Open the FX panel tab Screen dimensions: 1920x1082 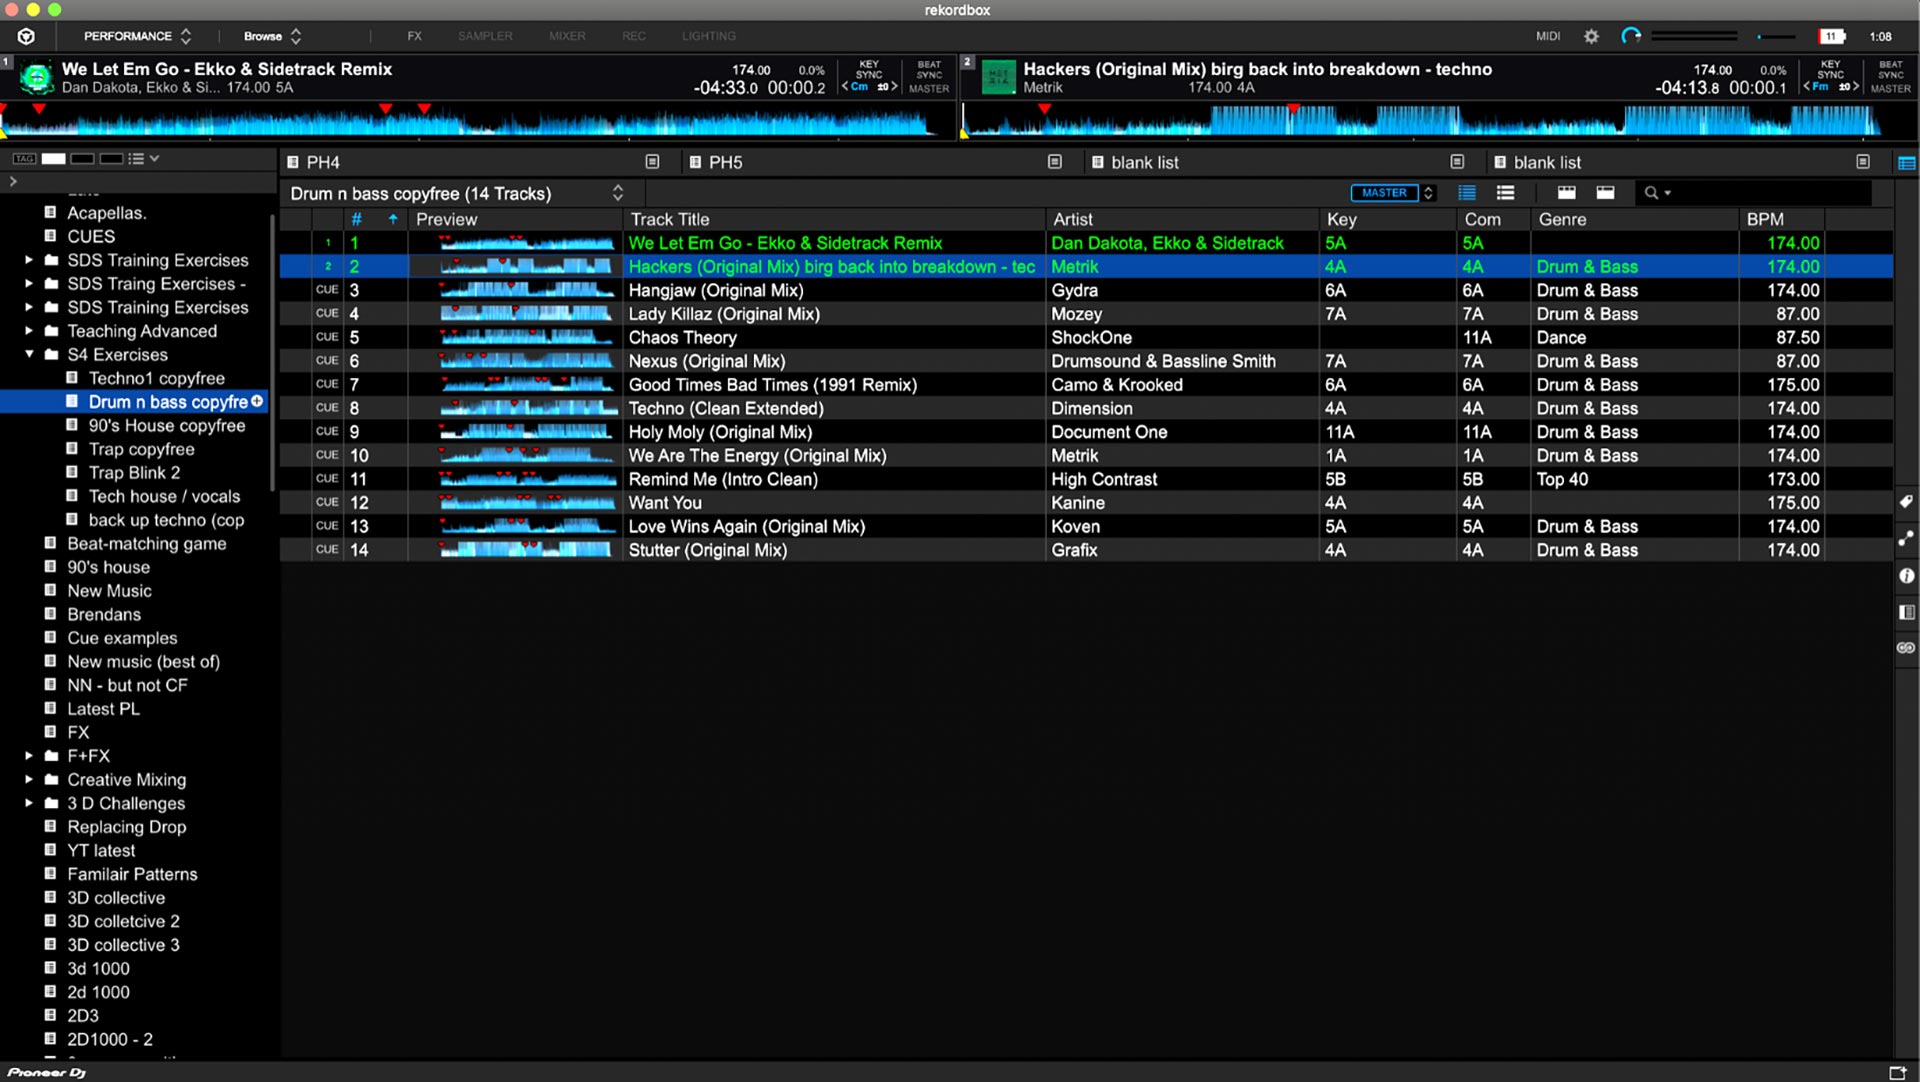click(x=414, y=36)
